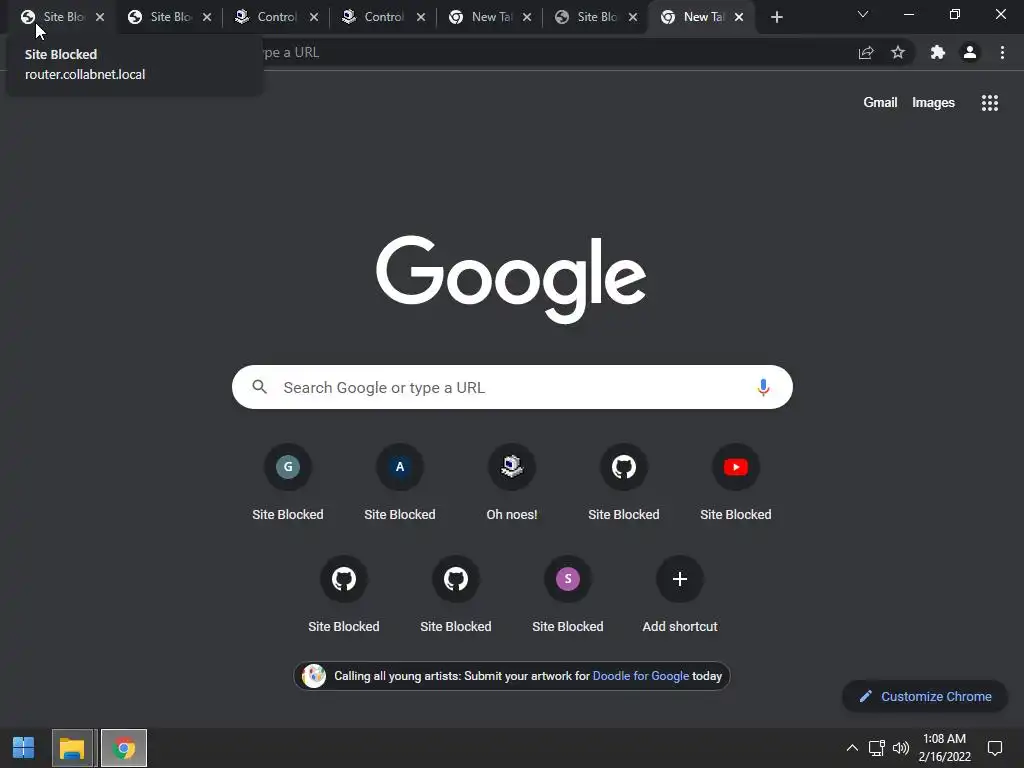Screen dimensions: 1024x768
Task: Click the Google search box
Action: click(512, 387)
